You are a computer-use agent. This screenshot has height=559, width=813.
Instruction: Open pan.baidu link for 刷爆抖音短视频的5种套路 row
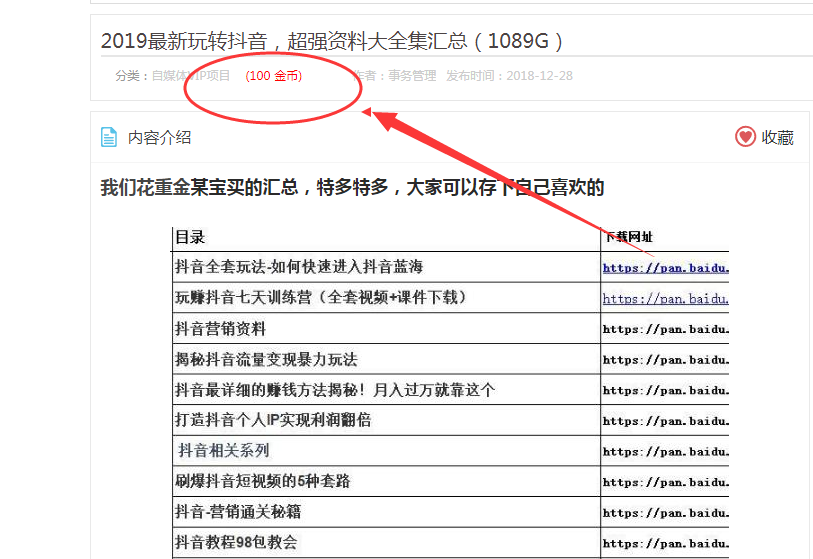tap(666, 482)
